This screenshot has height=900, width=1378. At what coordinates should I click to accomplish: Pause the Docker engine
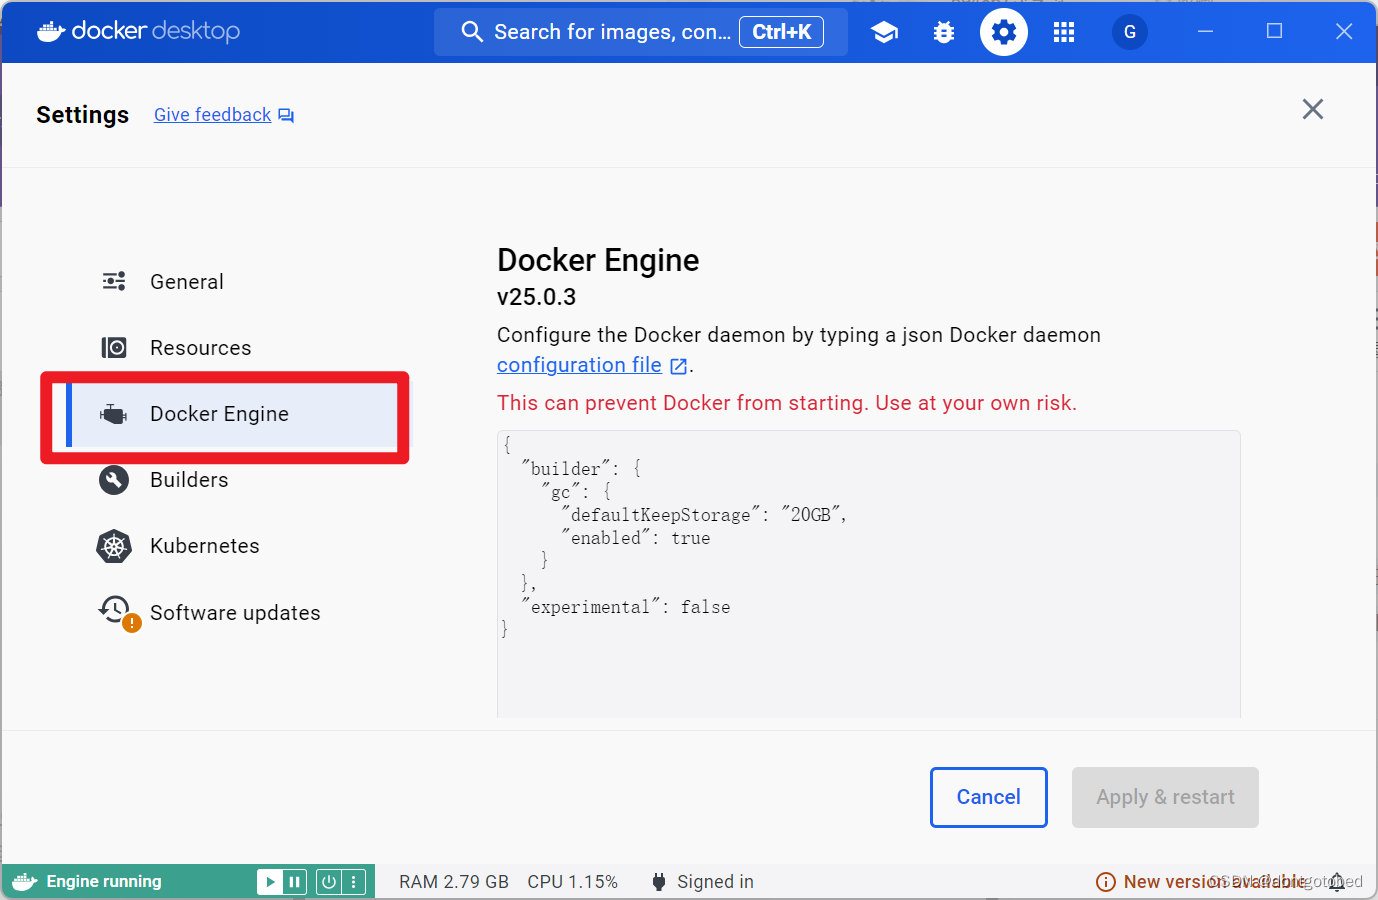tap(293, 881)
